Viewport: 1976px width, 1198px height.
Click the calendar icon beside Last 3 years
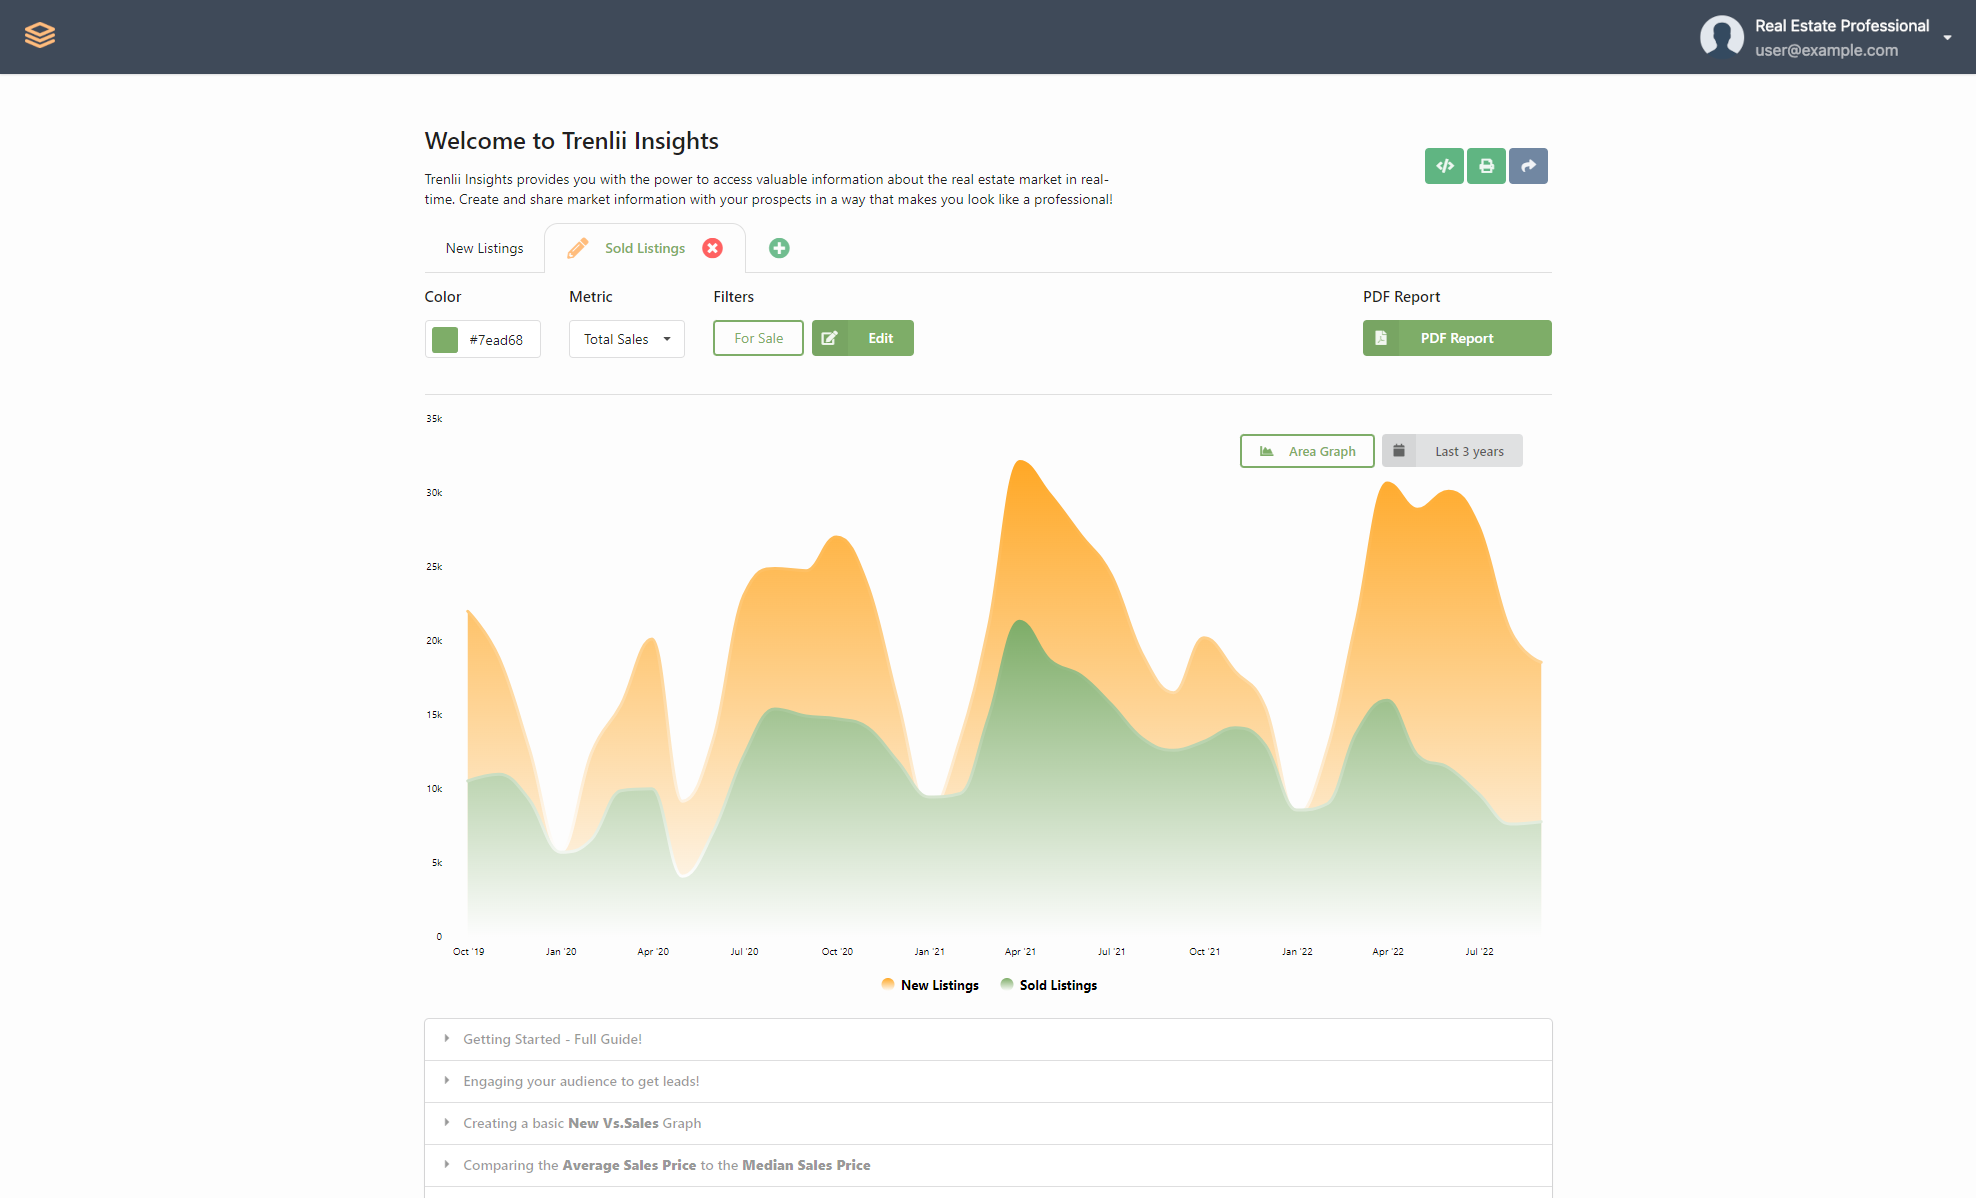[x=1399, y=451]
